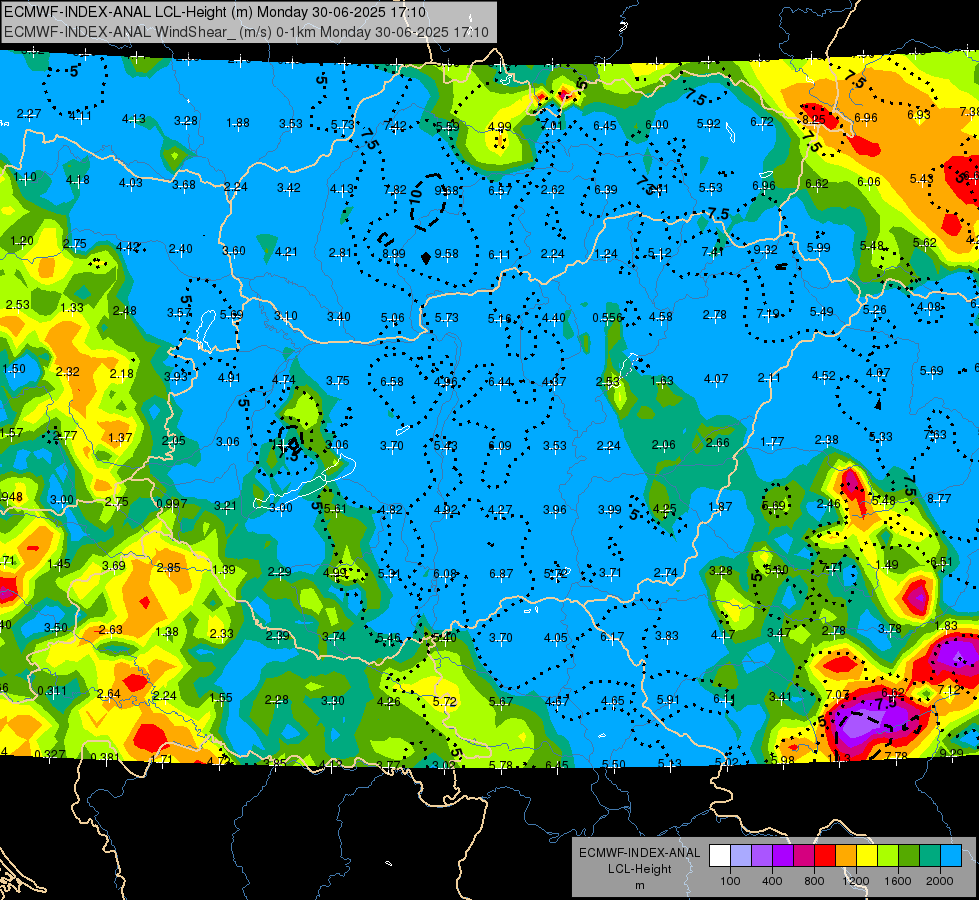This screenshot has width=979, height=900.
Task: Click the WindShear 0-1km title line
Action: coord(246,32)
